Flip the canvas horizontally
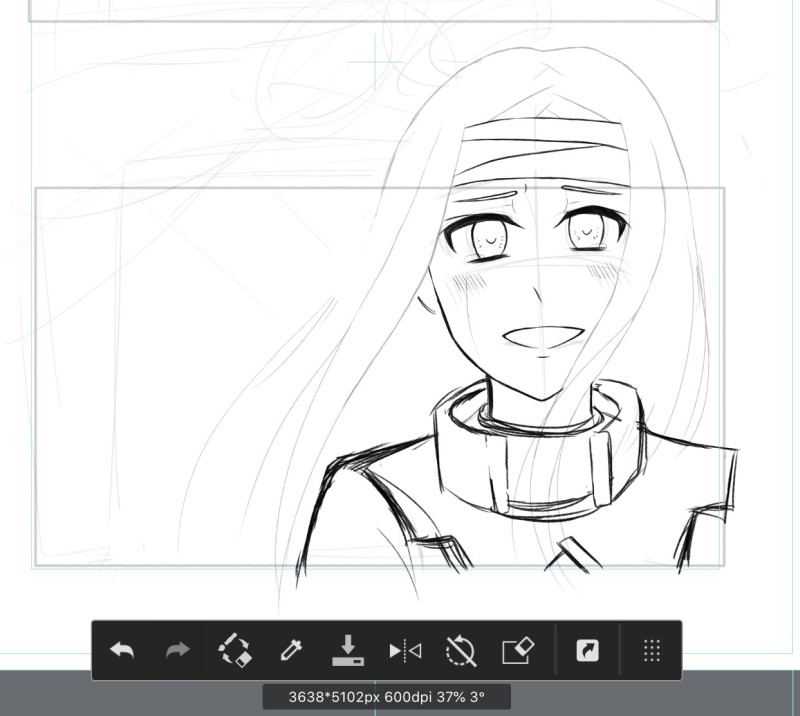Screen dimensions: 800x716 pyautogui.click(x=405, y=651)
